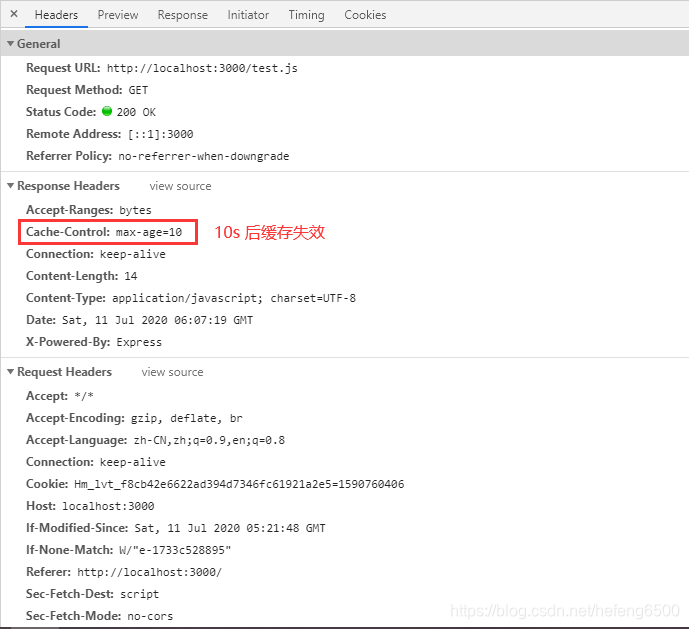
Task: Click view source for Response Headers
Action: point(180,186)
